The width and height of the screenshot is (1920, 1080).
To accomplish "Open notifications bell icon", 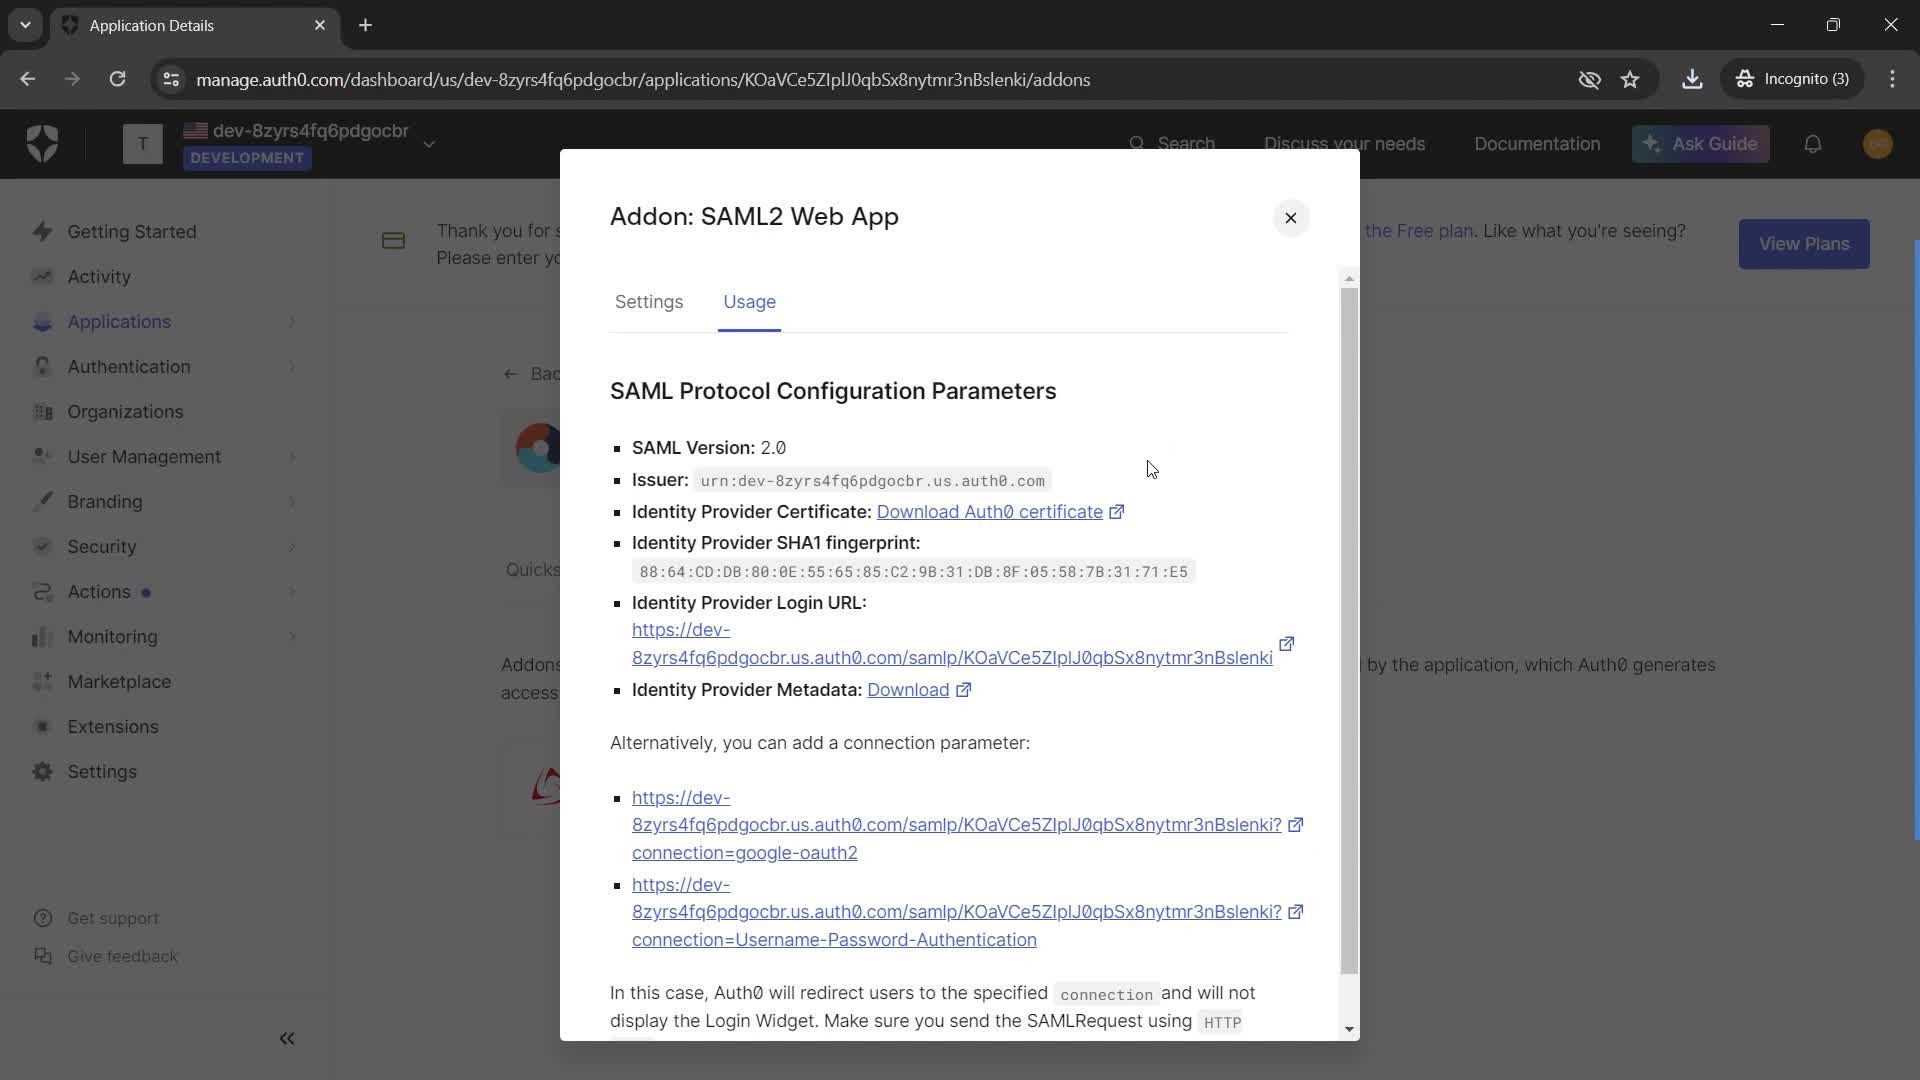I will click(x=1813, y=144).
